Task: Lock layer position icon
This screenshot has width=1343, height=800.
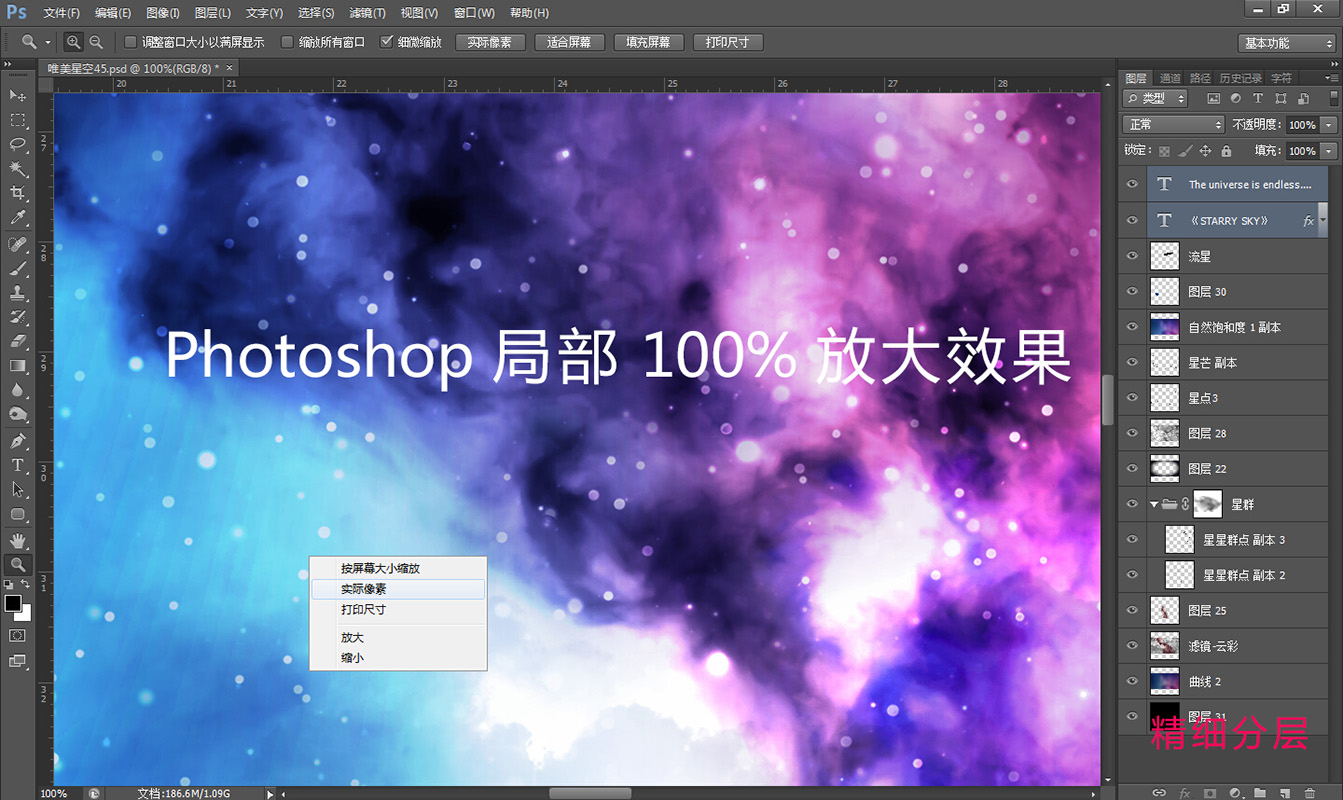Action: click(x=1205, y=151)
